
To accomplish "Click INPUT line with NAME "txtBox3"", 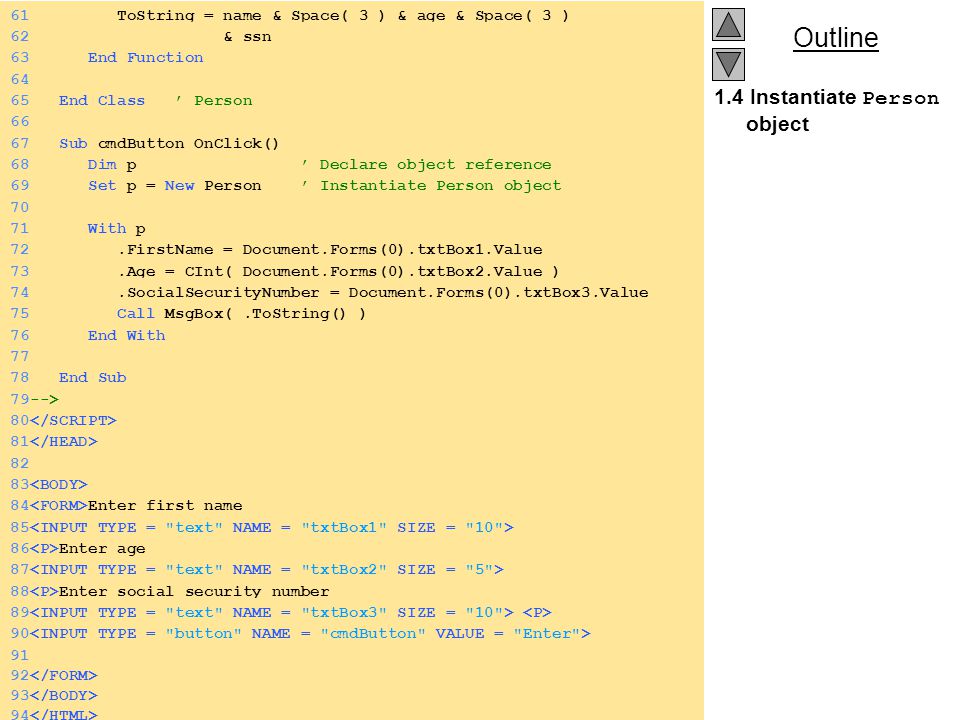I will pos(291,612).
